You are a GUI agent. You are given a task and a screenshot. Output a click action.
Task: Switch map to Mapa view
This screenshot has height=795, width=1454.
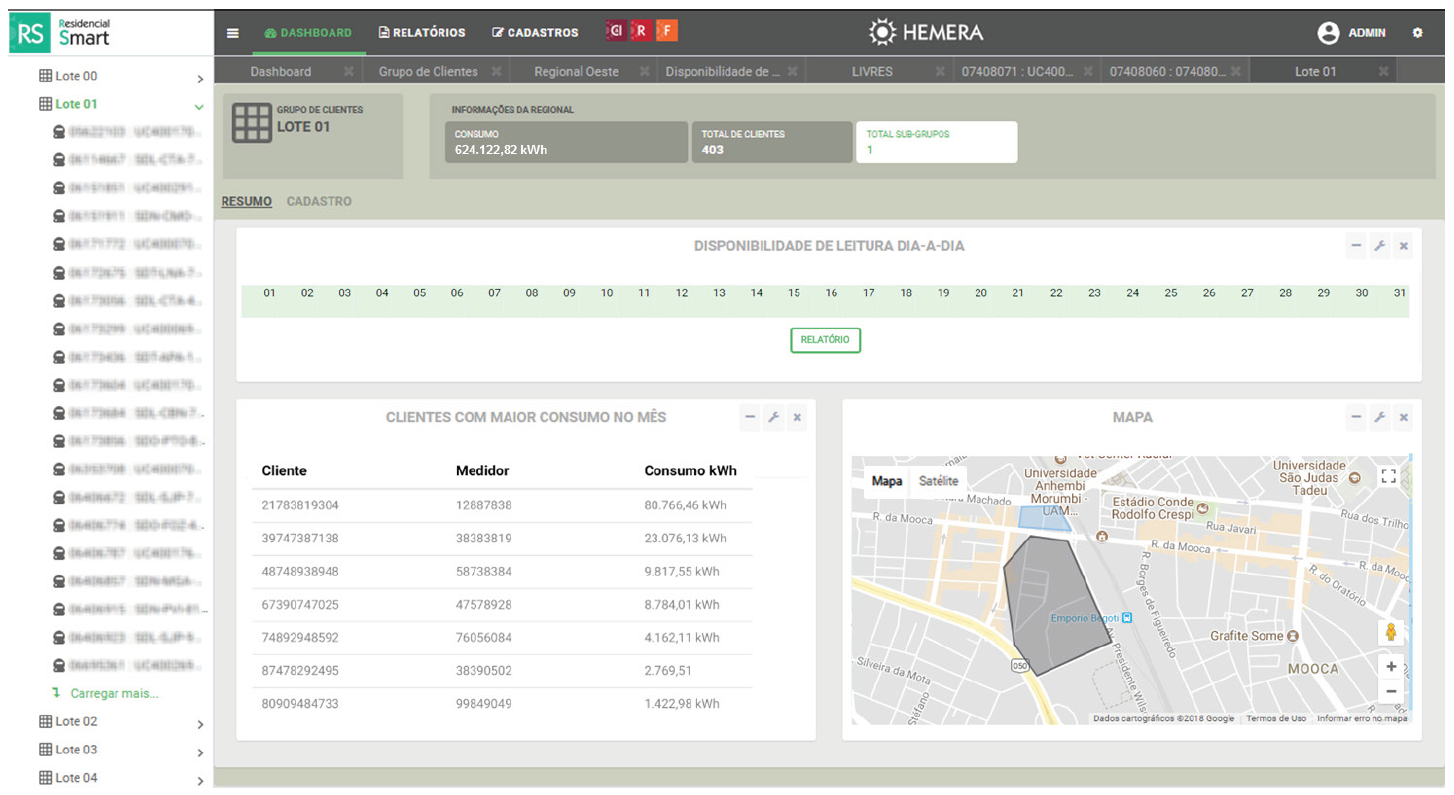(886, 481)
